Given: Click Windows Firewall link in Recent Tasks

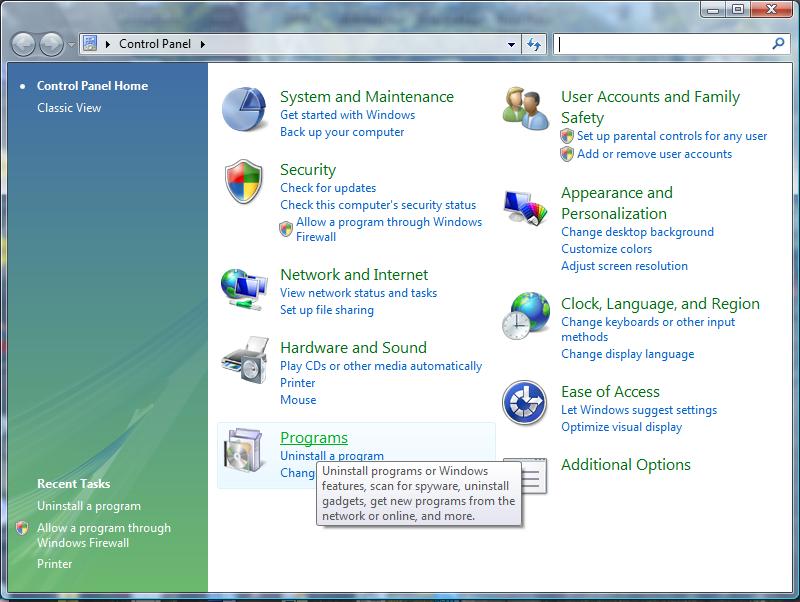Looking at the screenshot, I should 104,535.
